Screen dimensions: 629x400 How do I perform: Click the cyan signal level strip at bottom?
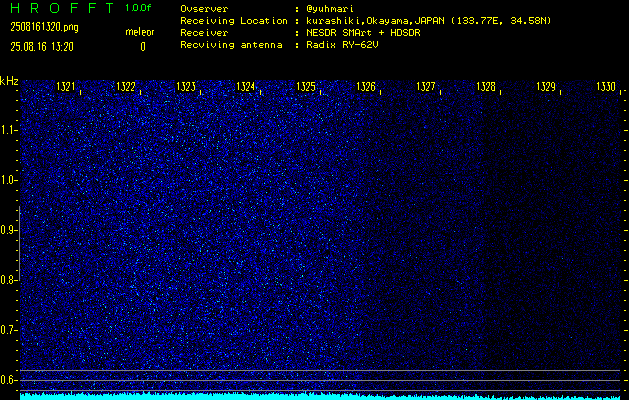pyautogui.click(x=320, y=396)
